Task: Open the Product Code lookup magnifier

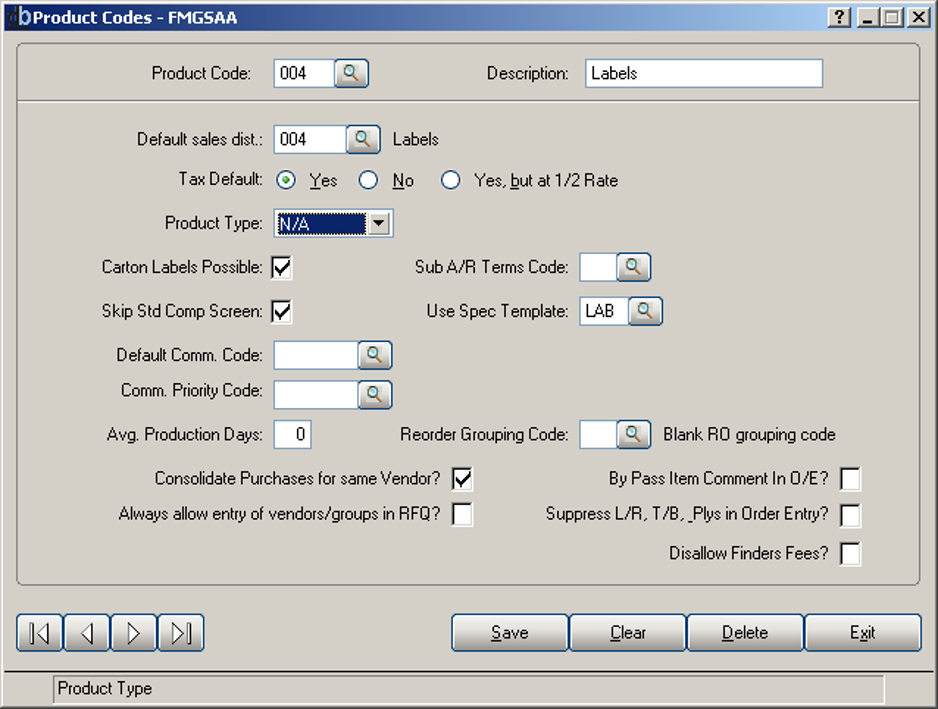Action: click(x=351, y=74)
